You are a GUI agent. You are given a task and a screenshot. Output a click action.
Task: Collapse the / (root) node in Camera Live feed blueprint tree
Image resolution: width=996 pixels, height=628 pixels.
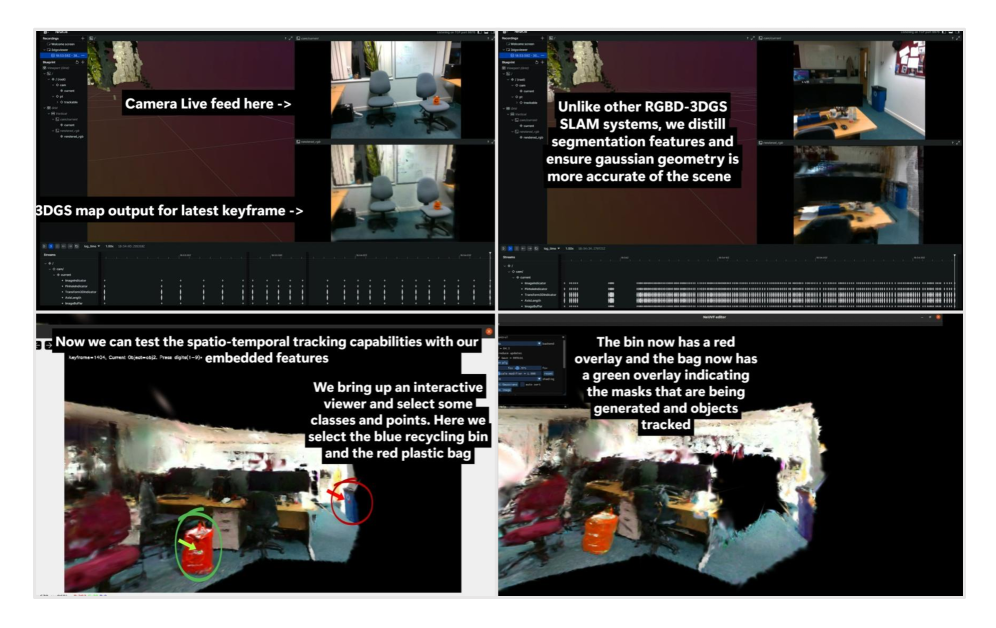coord(49,79)
